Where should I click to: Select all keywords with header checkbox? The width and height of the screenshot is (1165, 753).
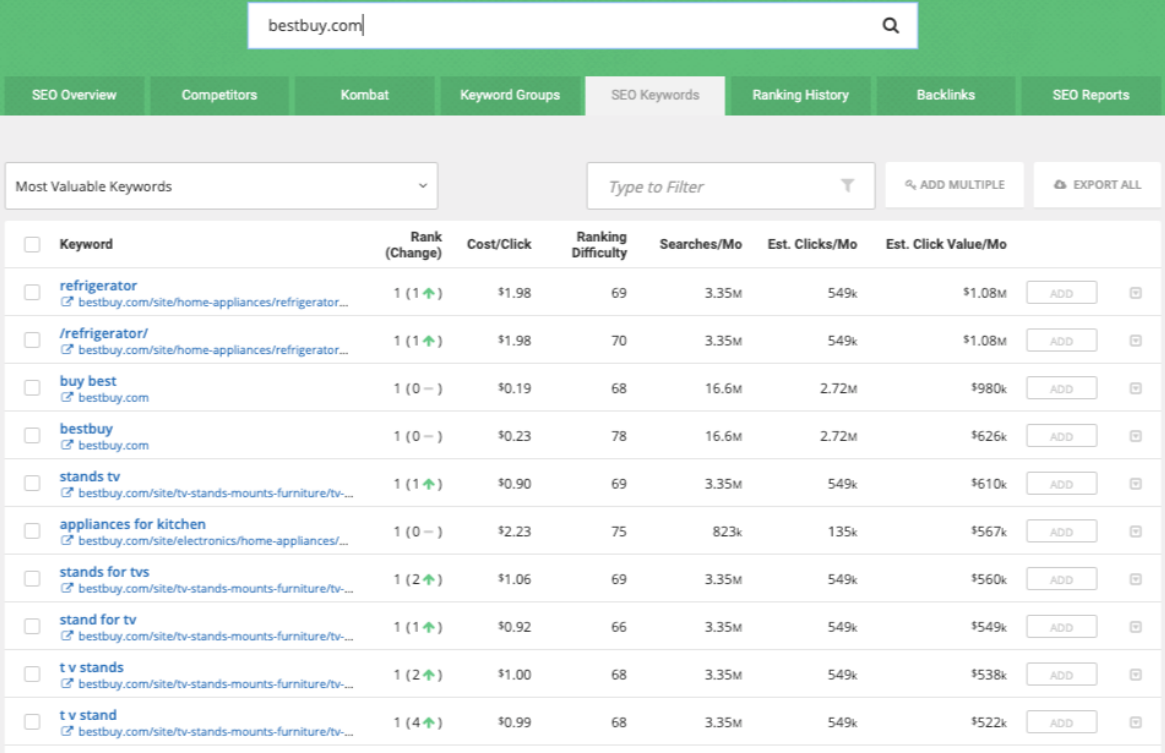[x=32, y=245]
